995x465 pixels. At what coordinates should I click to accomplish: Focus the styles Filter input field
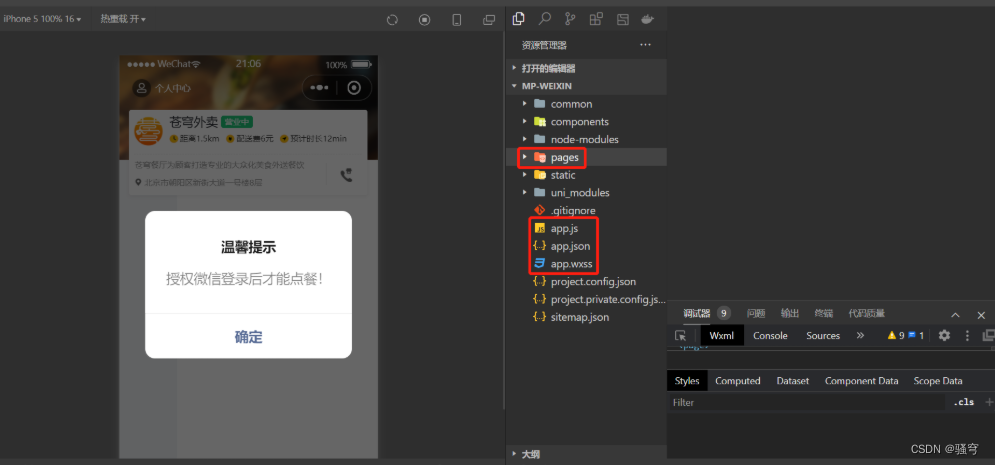pyautogui.click(x=807, y=402)
